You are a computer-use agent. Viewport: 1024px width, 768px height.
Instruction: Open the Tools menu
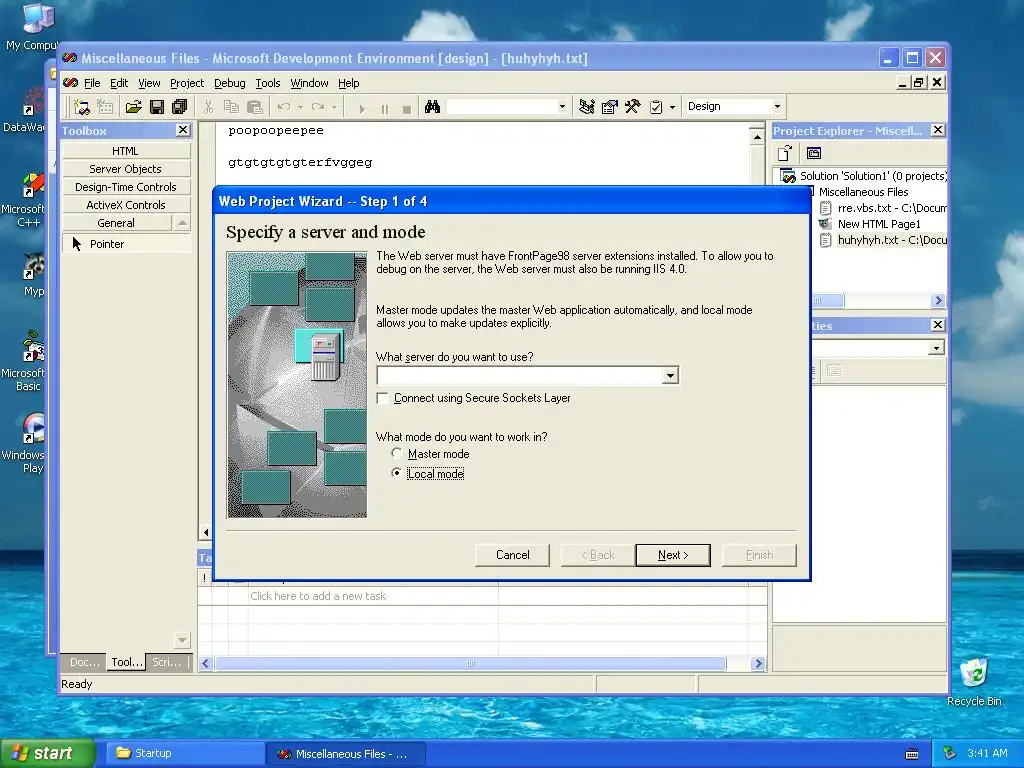tap(268, 83)
